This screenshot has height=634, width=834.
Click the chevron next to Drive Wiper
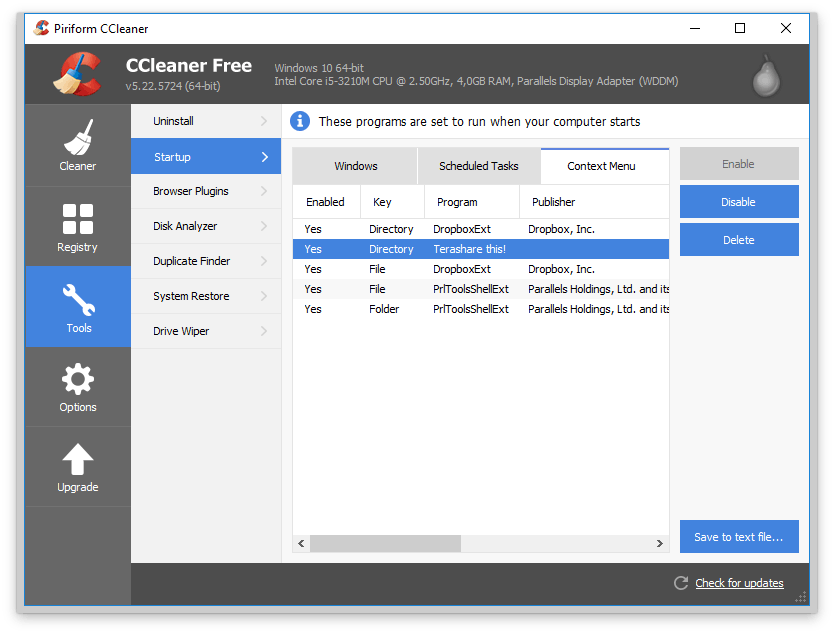(x=264, y=331)
